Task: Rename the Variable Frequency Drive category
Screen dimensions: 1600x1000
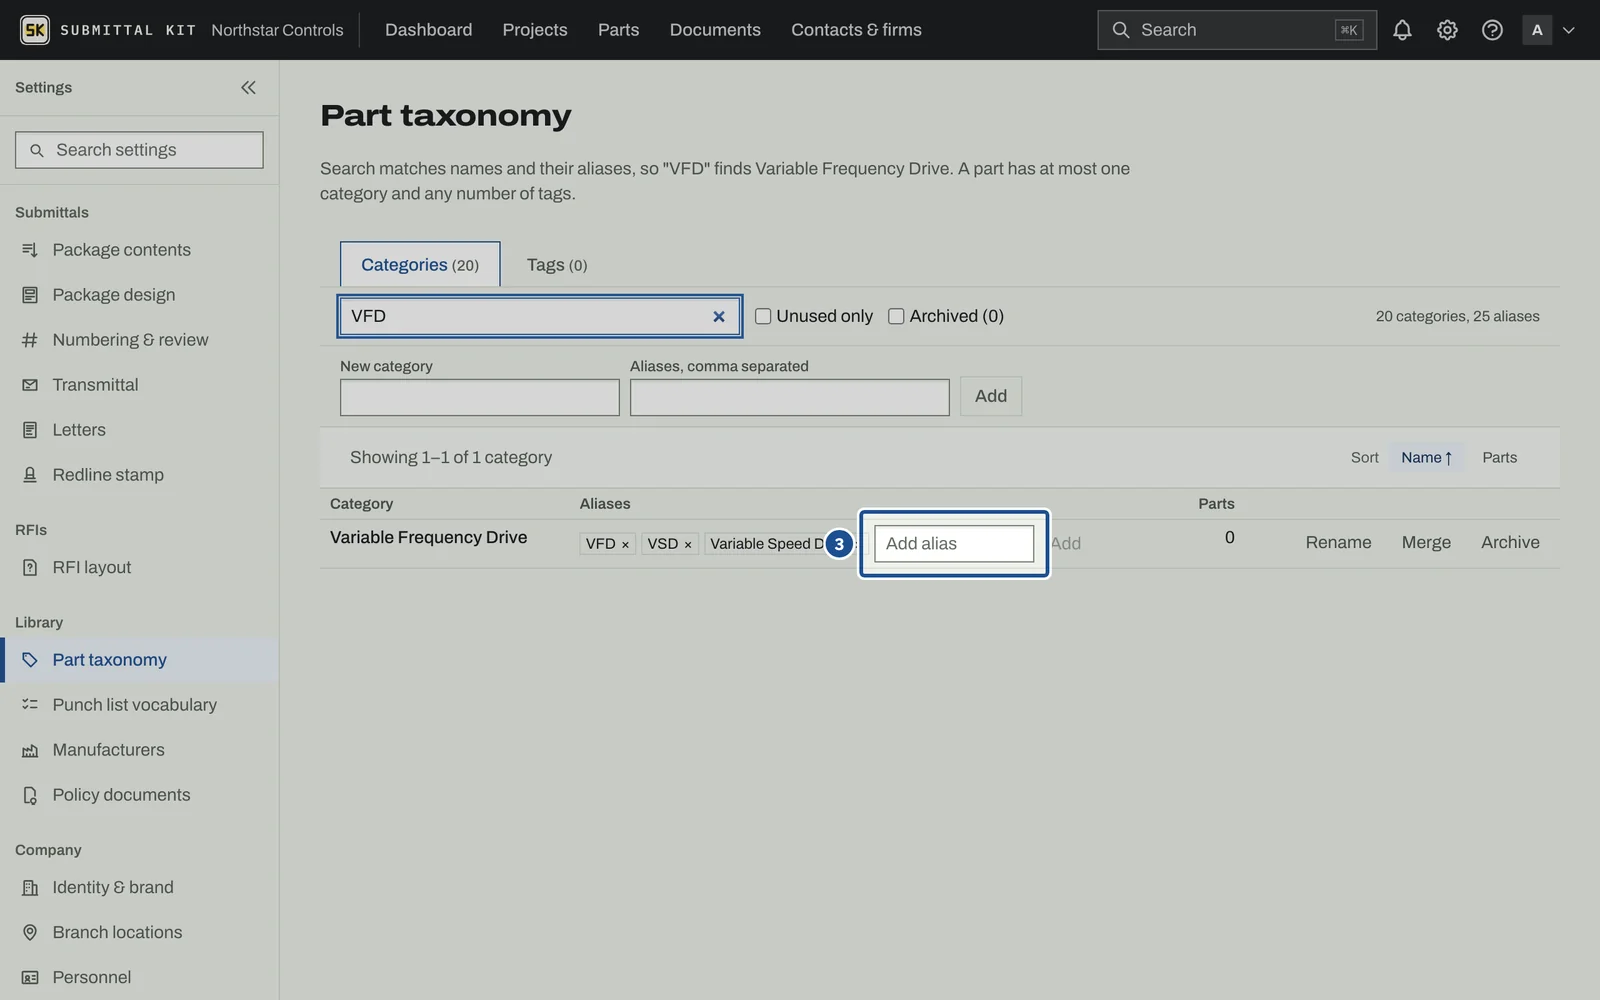Action: coord(1338,543)
